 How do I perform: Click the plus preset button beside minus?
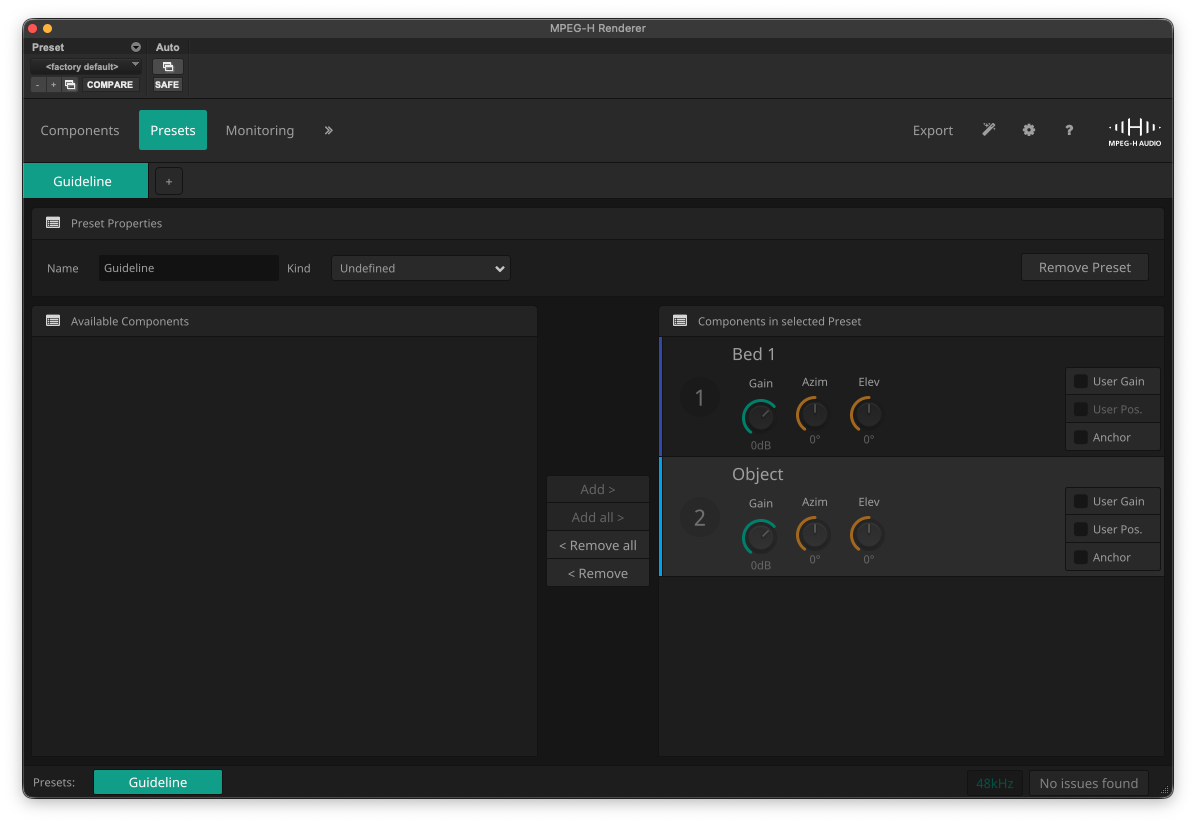(x=53, y=85)
